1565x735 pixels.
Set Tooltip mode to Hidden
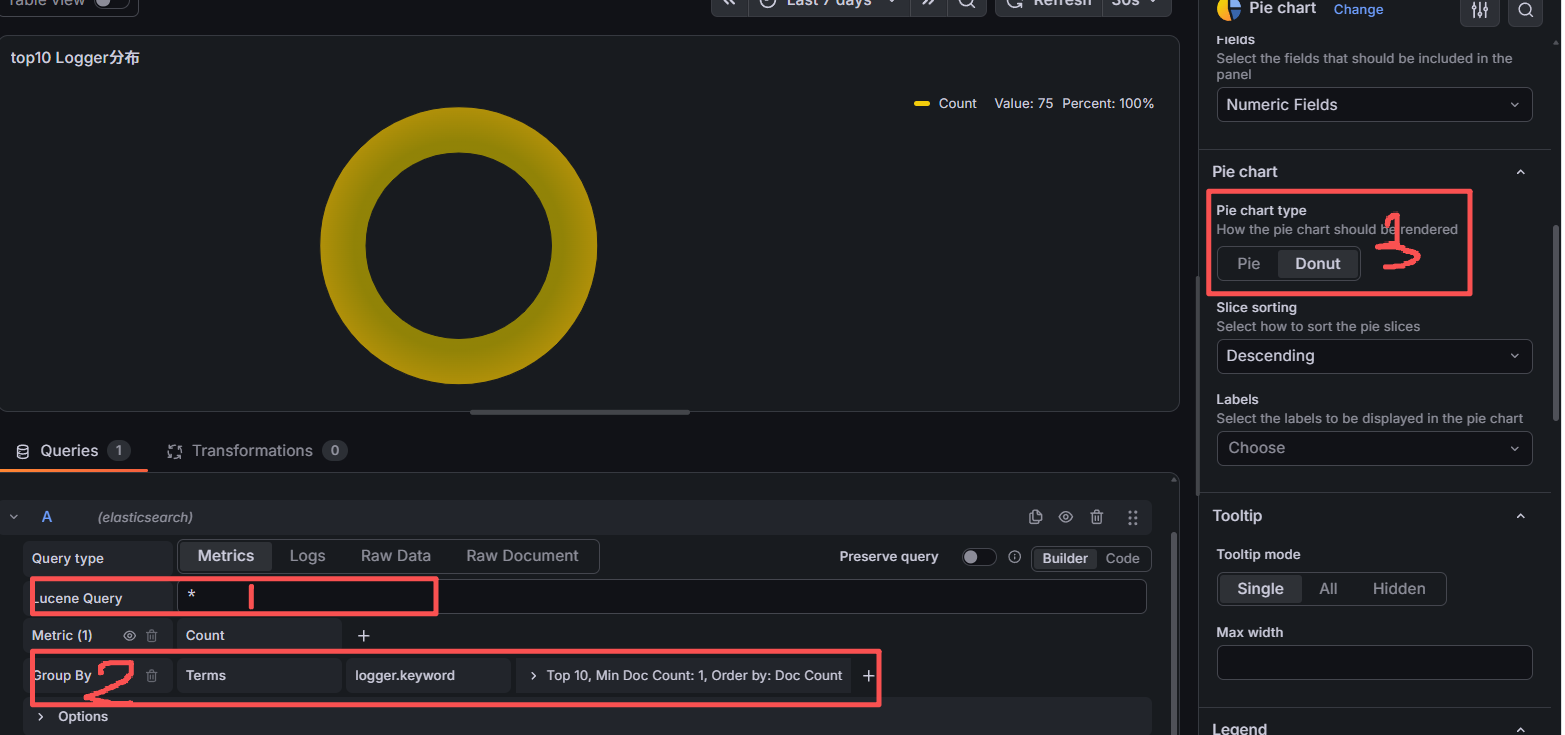click(x=1399, y=589)
